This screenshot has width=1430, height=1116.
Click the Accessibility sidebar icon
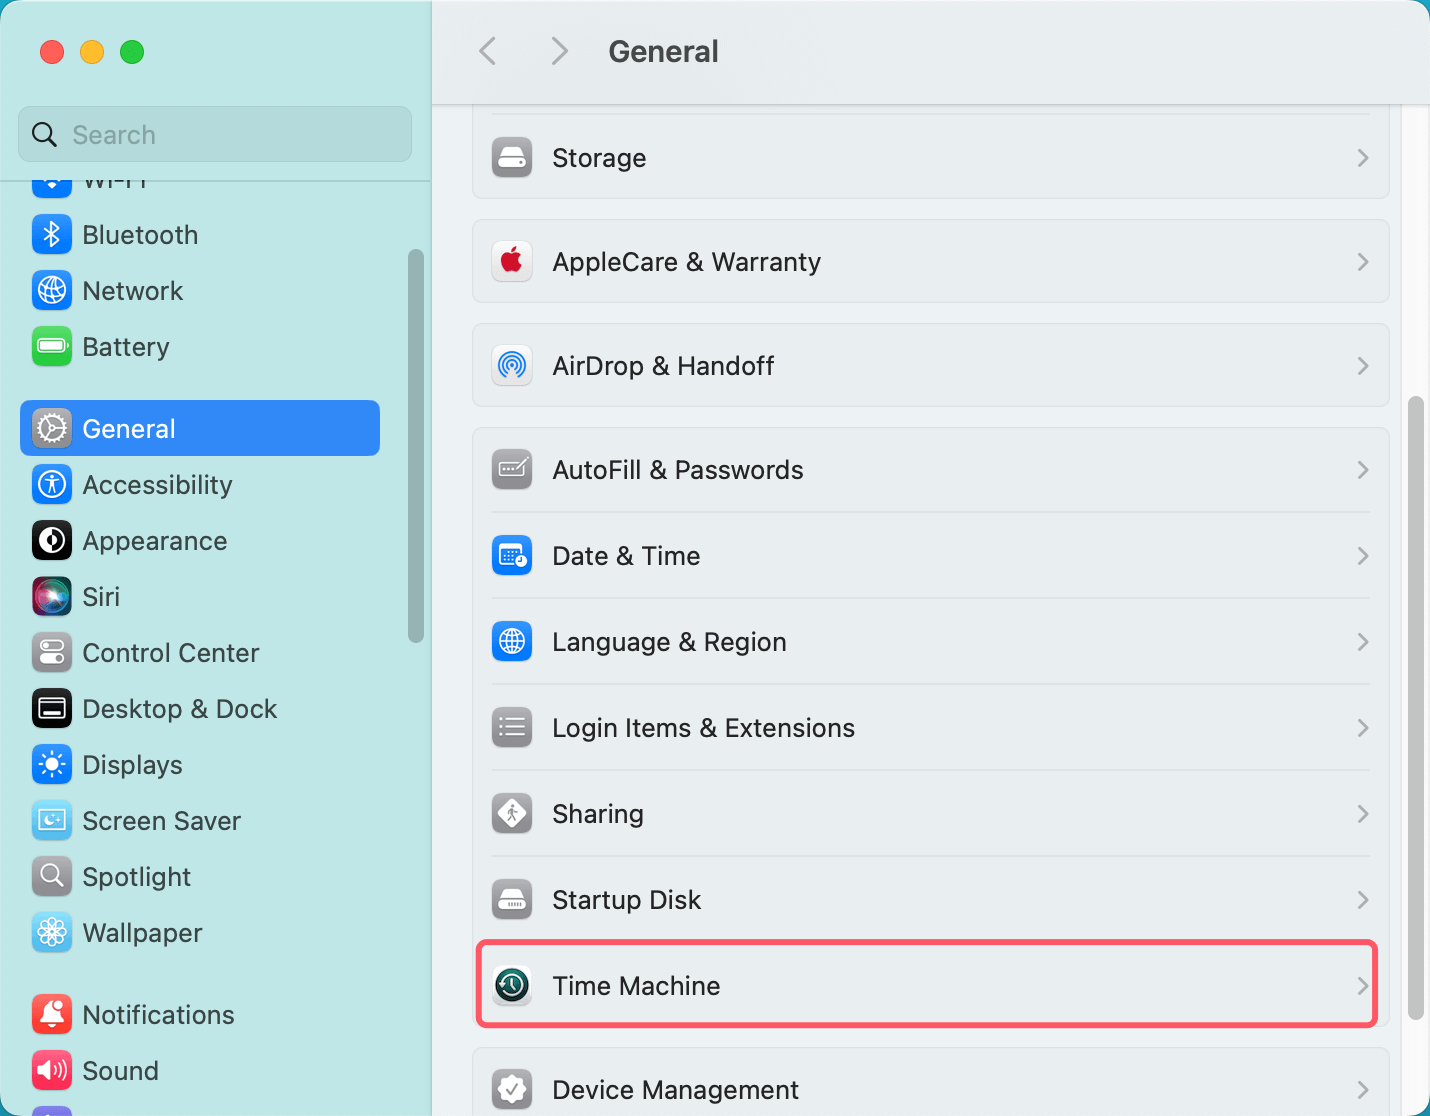[51, 484]
